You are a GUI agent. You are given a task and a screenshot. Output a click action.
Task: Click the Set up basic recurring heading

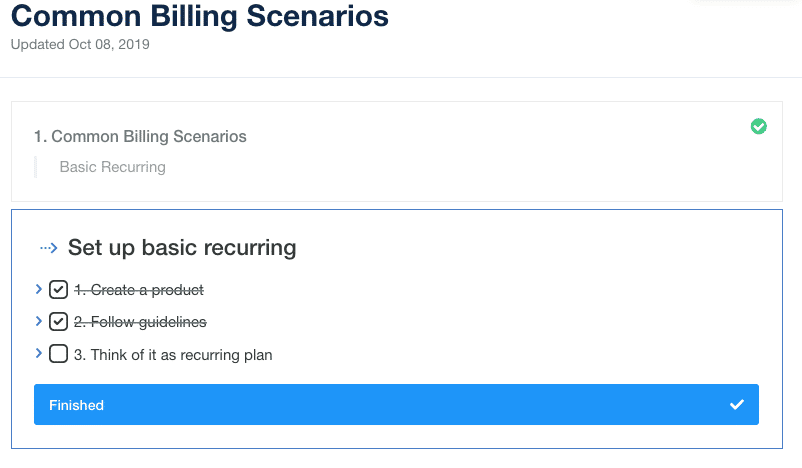182,248
